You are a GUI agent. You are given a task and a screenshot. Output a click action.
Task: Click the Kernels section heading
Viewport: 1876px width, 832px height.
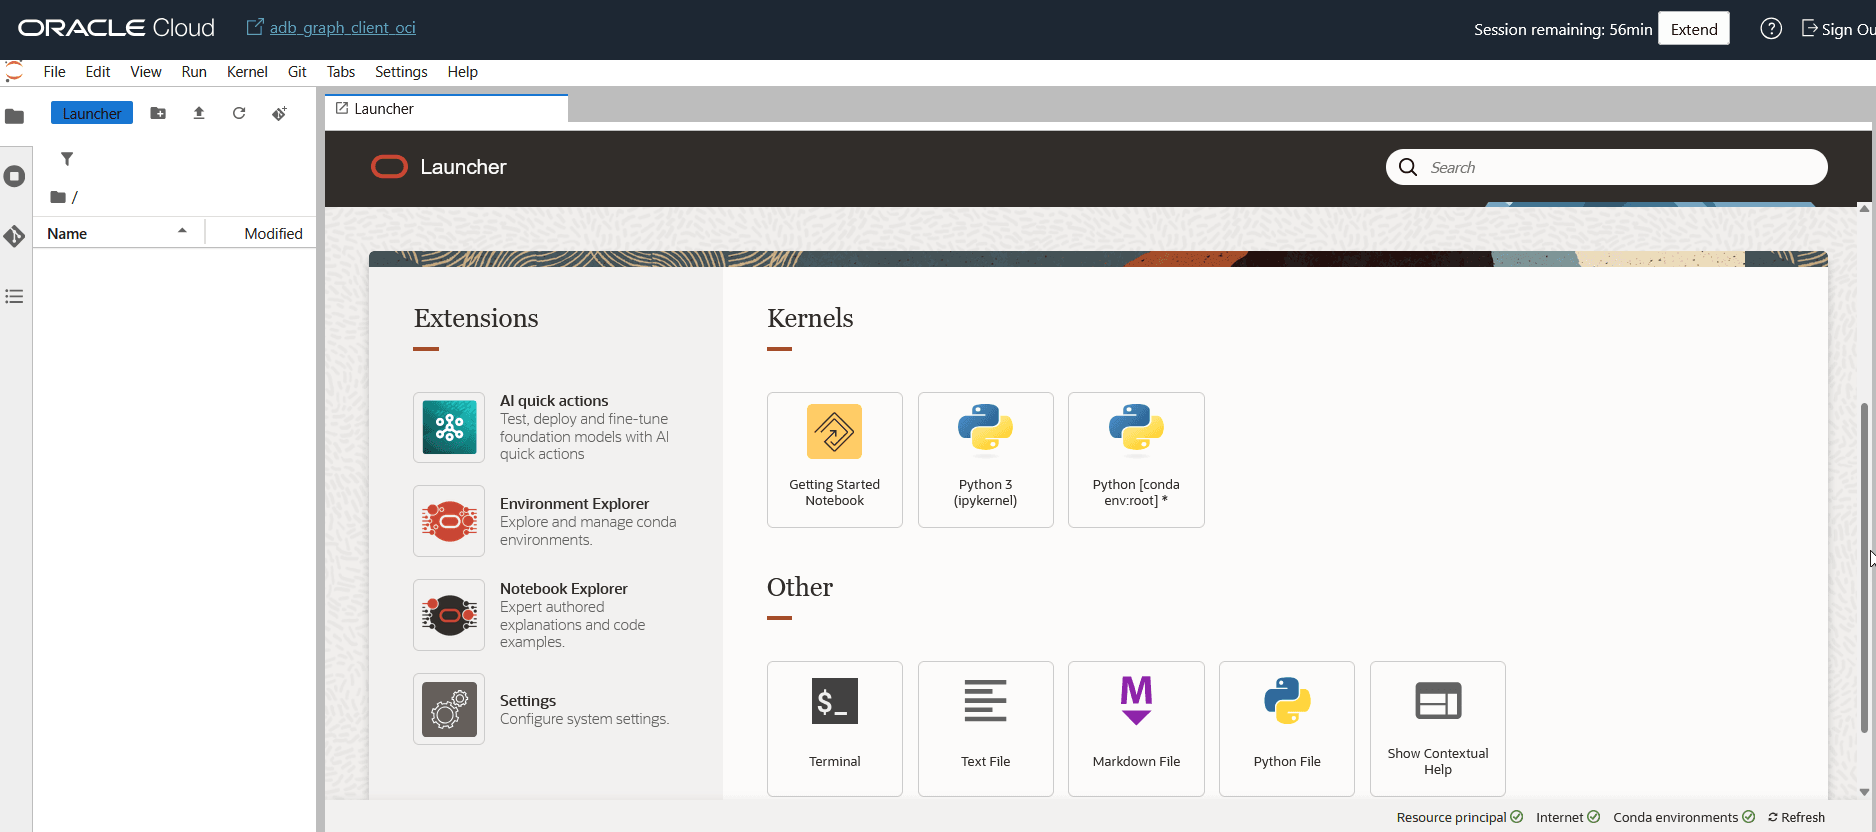pos(810,318)
